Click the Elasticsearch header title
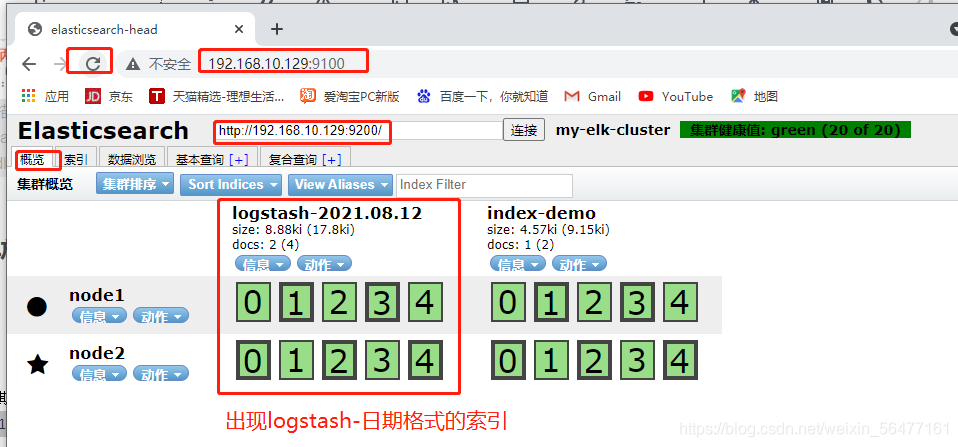 click(x=103, y=131)
